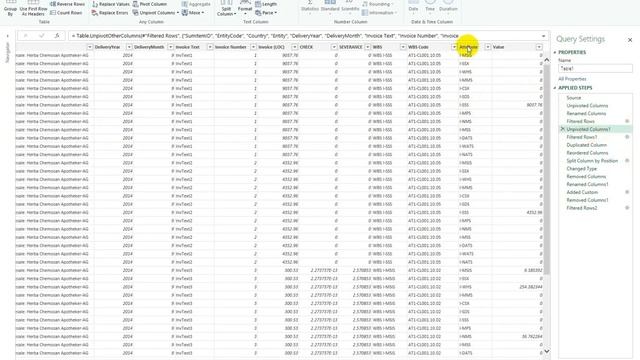Open the Move column dropdown
Viewport: 640px width, 360px height.
(x=193, y=13)
